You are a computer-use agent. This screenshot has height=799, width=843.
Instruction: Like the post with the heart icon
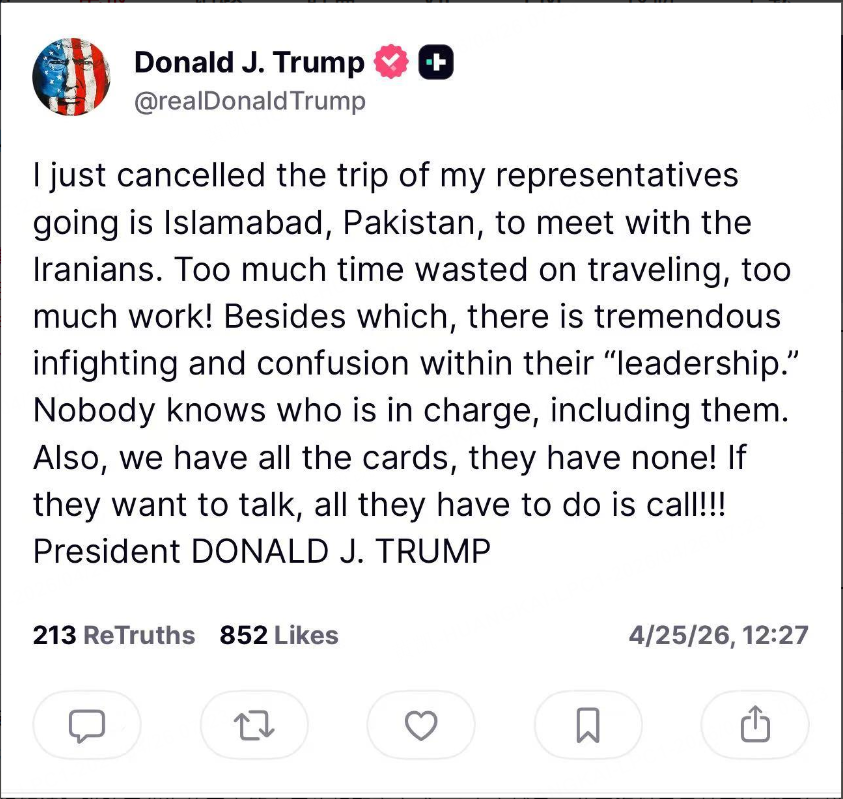(421, 725)
